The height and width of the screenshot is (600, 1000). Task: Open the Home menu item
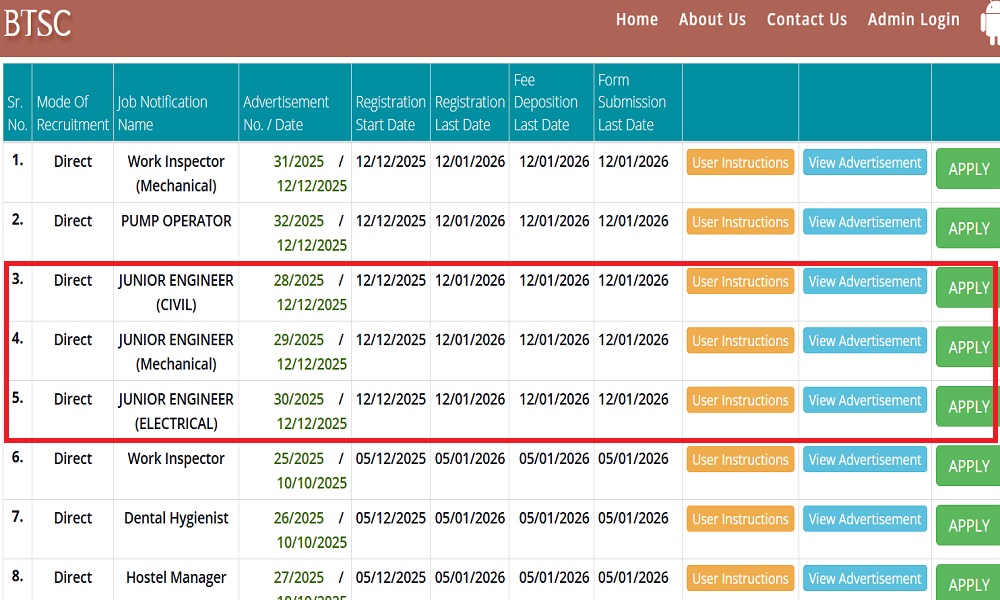click(x=637, y=20)
